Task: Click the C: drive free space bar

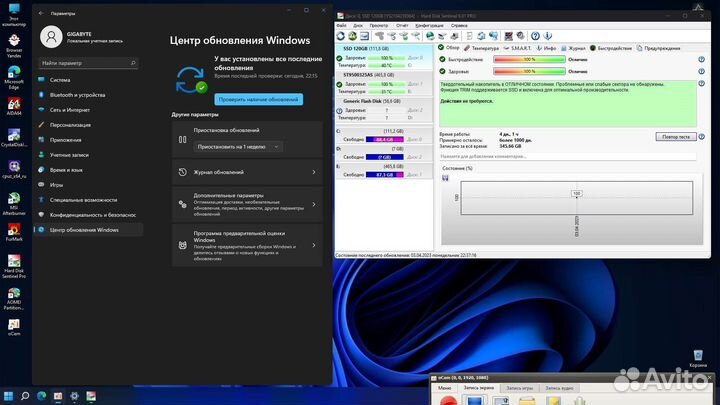Action: [384, 139]
